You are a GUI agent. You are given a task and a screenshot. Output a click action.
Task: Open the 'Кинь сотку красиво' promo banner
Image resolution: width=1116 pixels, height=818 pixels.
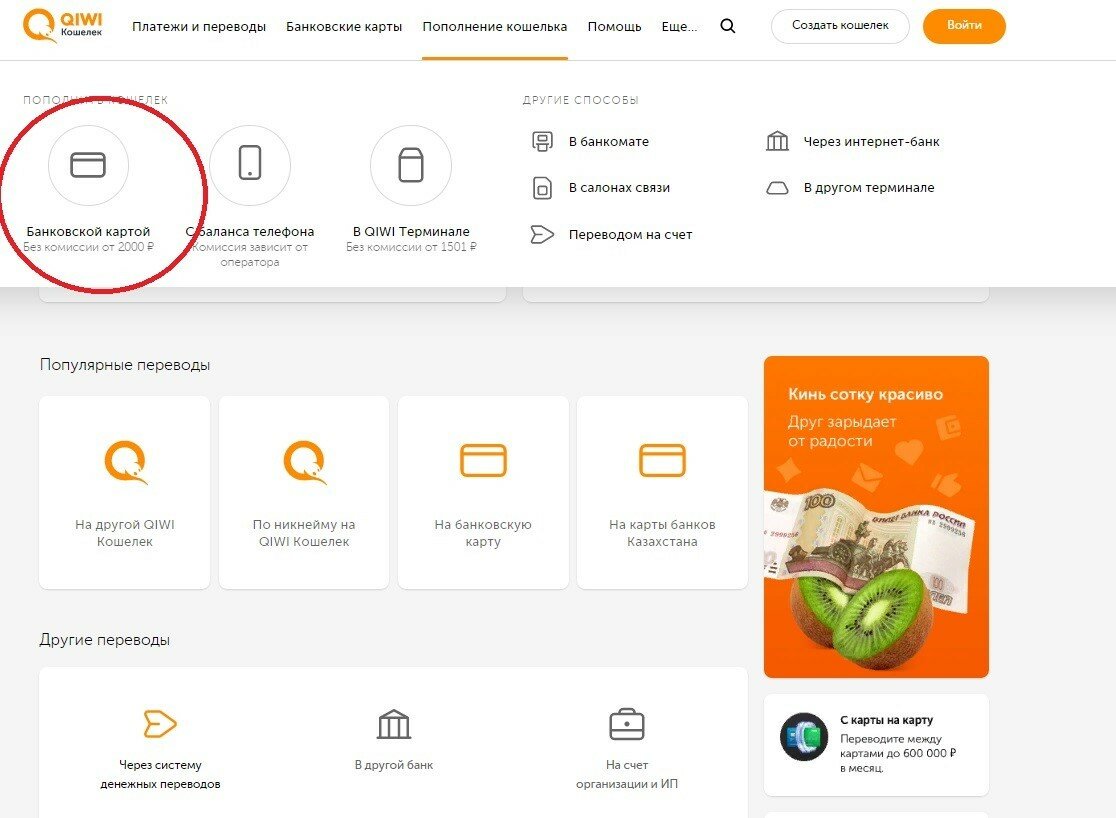click(876, 516)
